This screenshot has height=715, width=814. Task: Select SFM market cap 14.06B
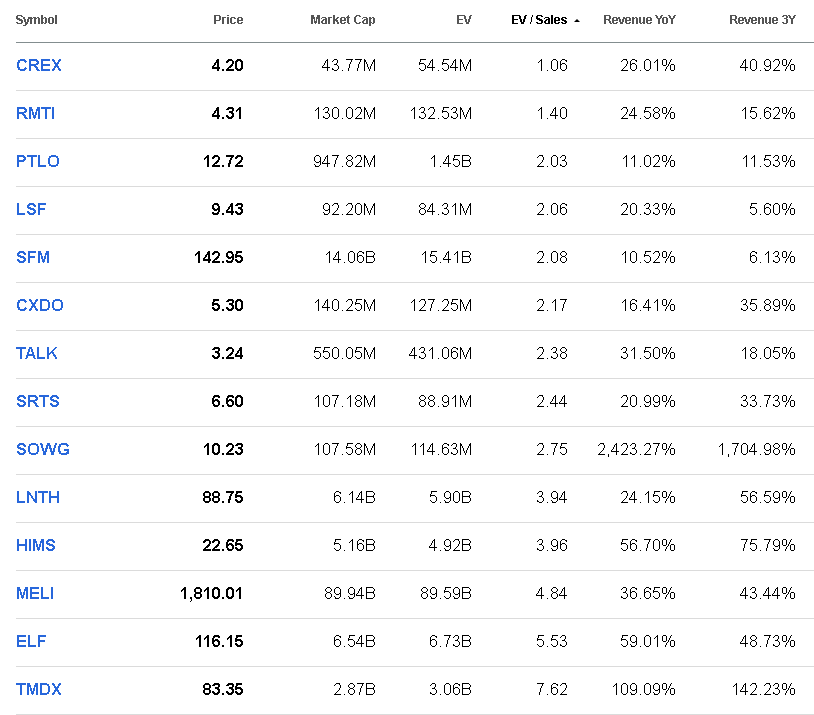350,257
